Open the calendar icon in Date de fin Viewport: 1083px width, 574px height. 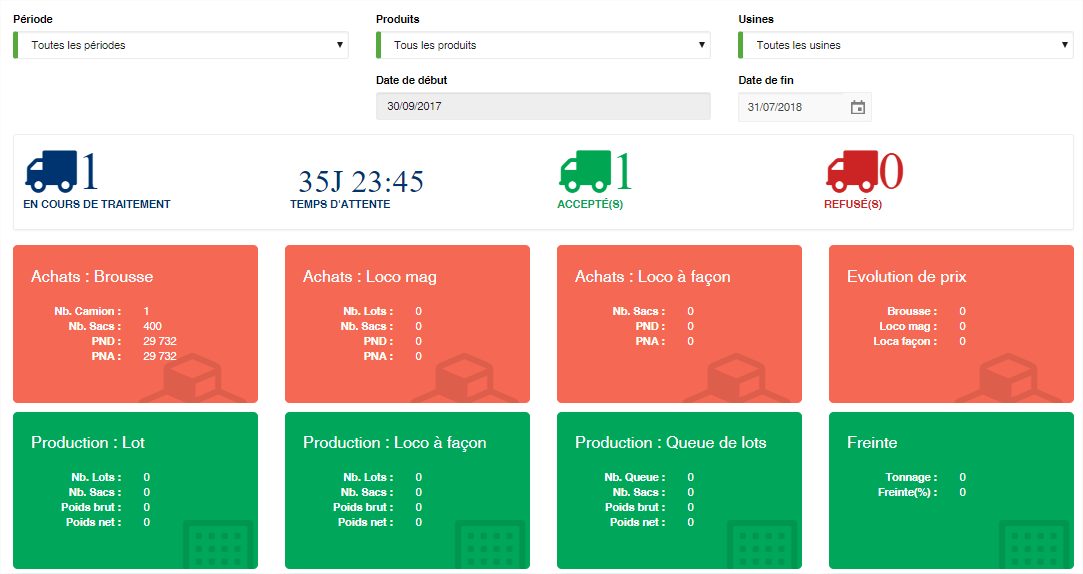tap(857, 107)
